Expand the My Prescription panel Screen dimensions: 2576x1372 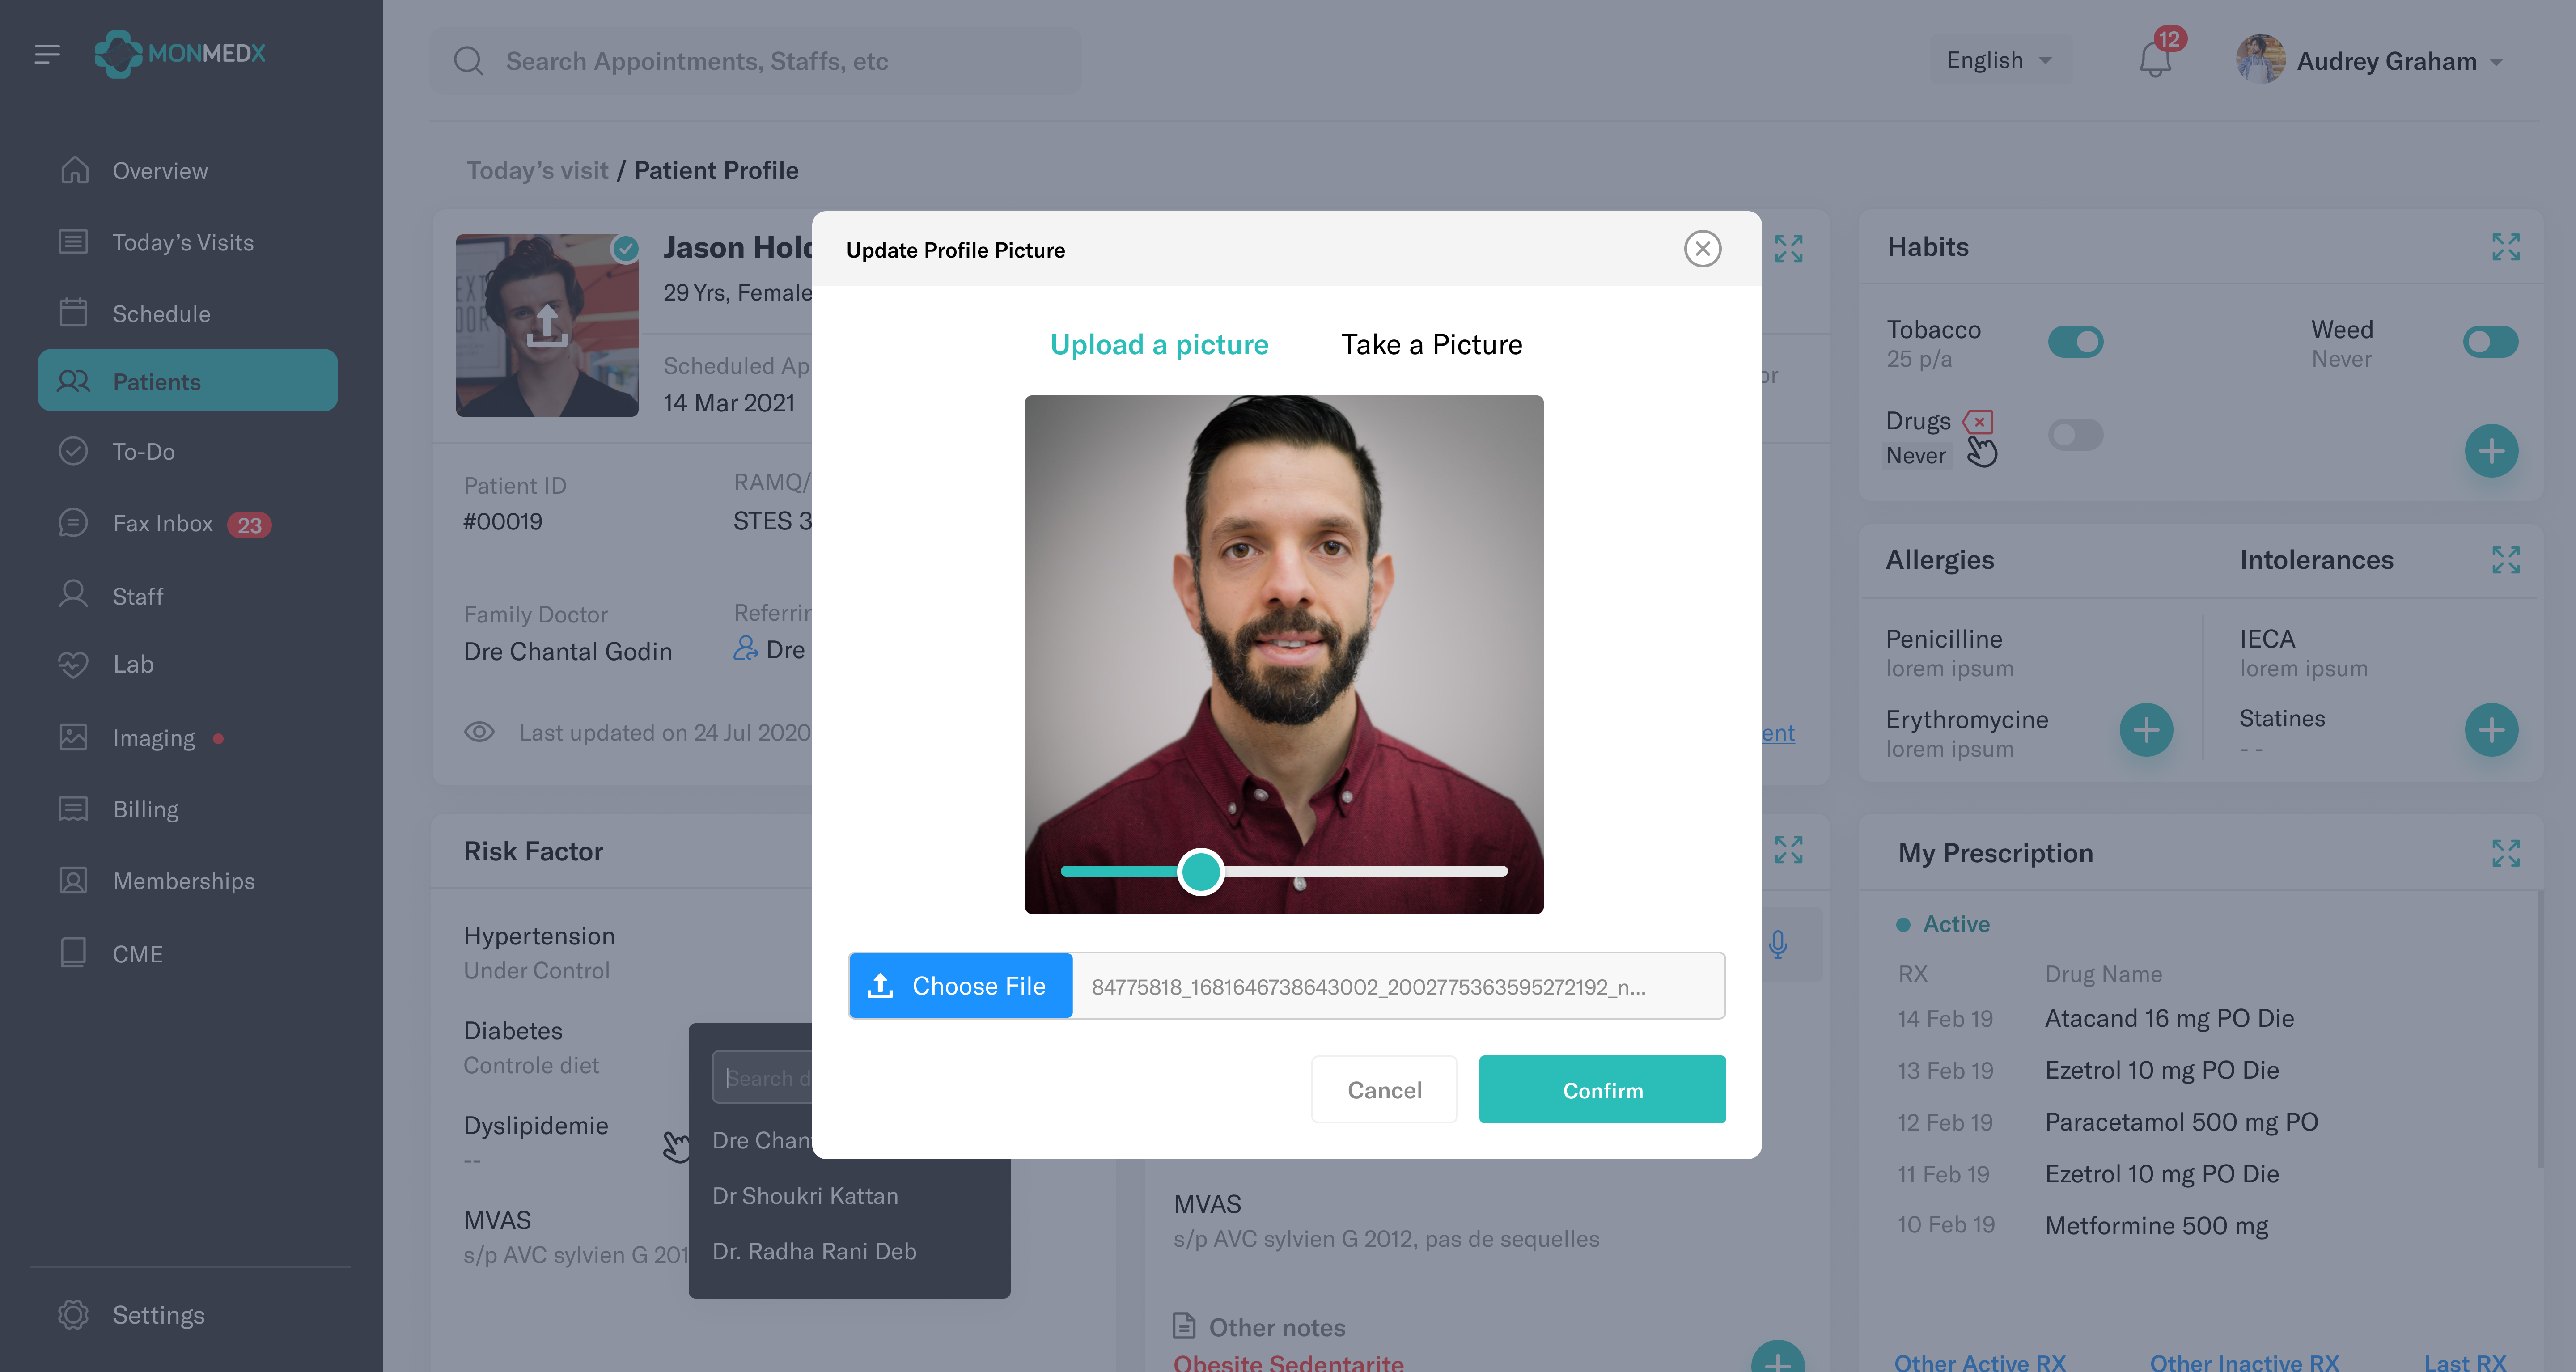(x=2506, y=853)
